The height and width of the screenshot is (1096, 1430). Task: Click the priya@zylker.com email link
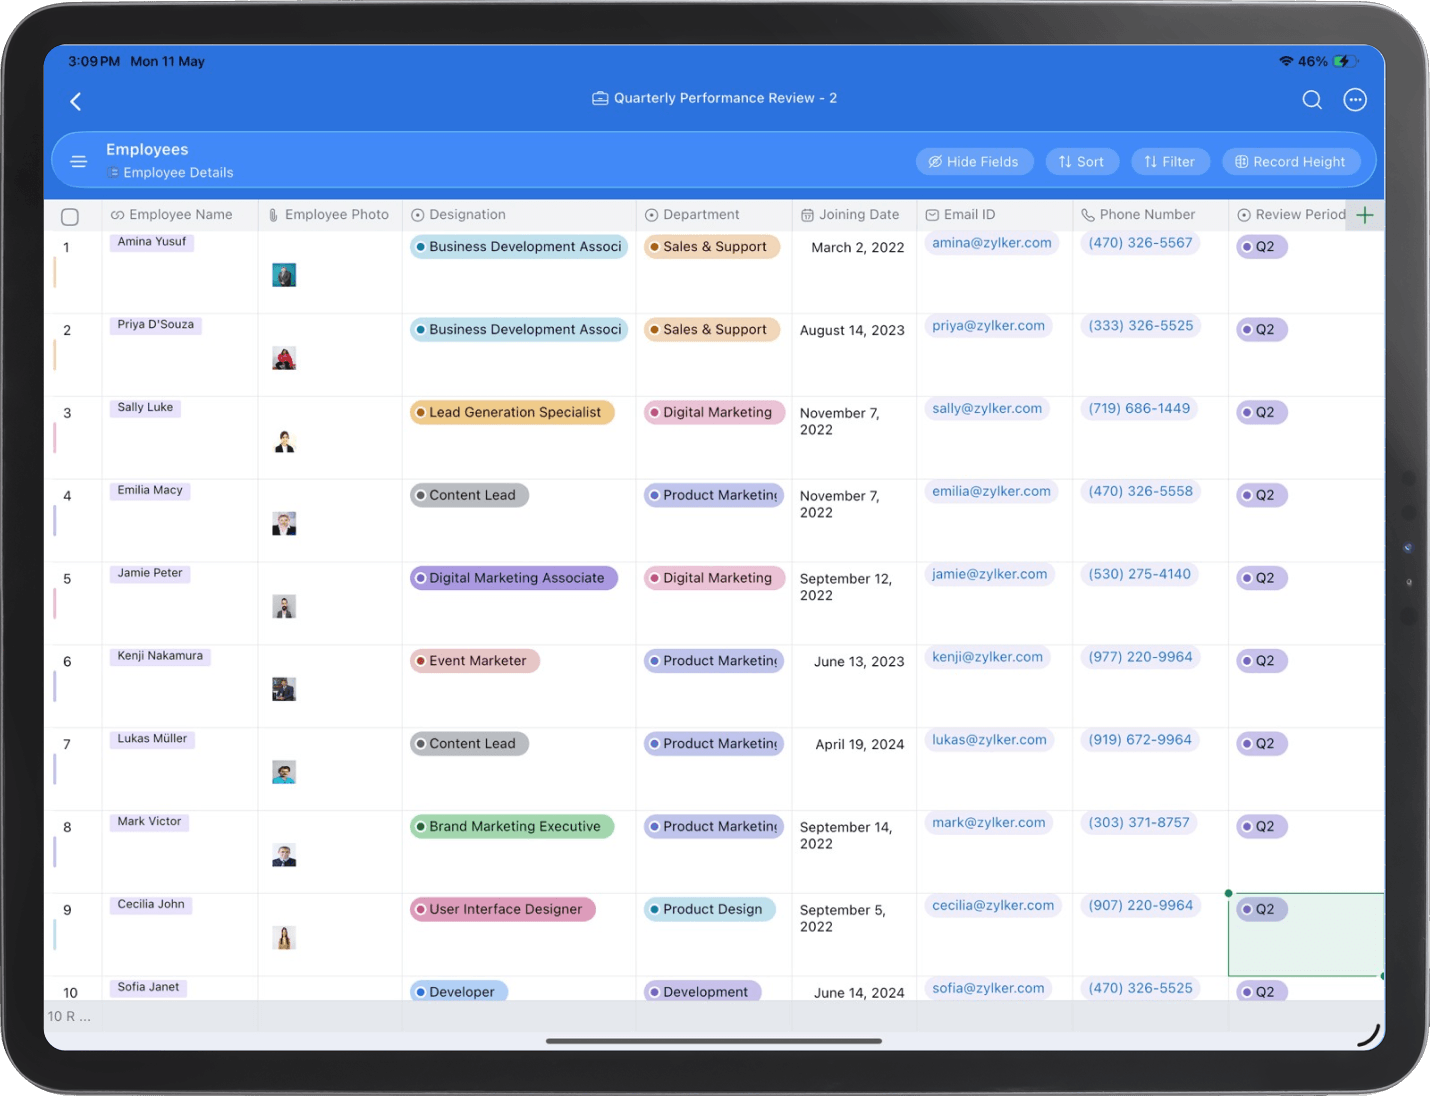coord(988,326)
